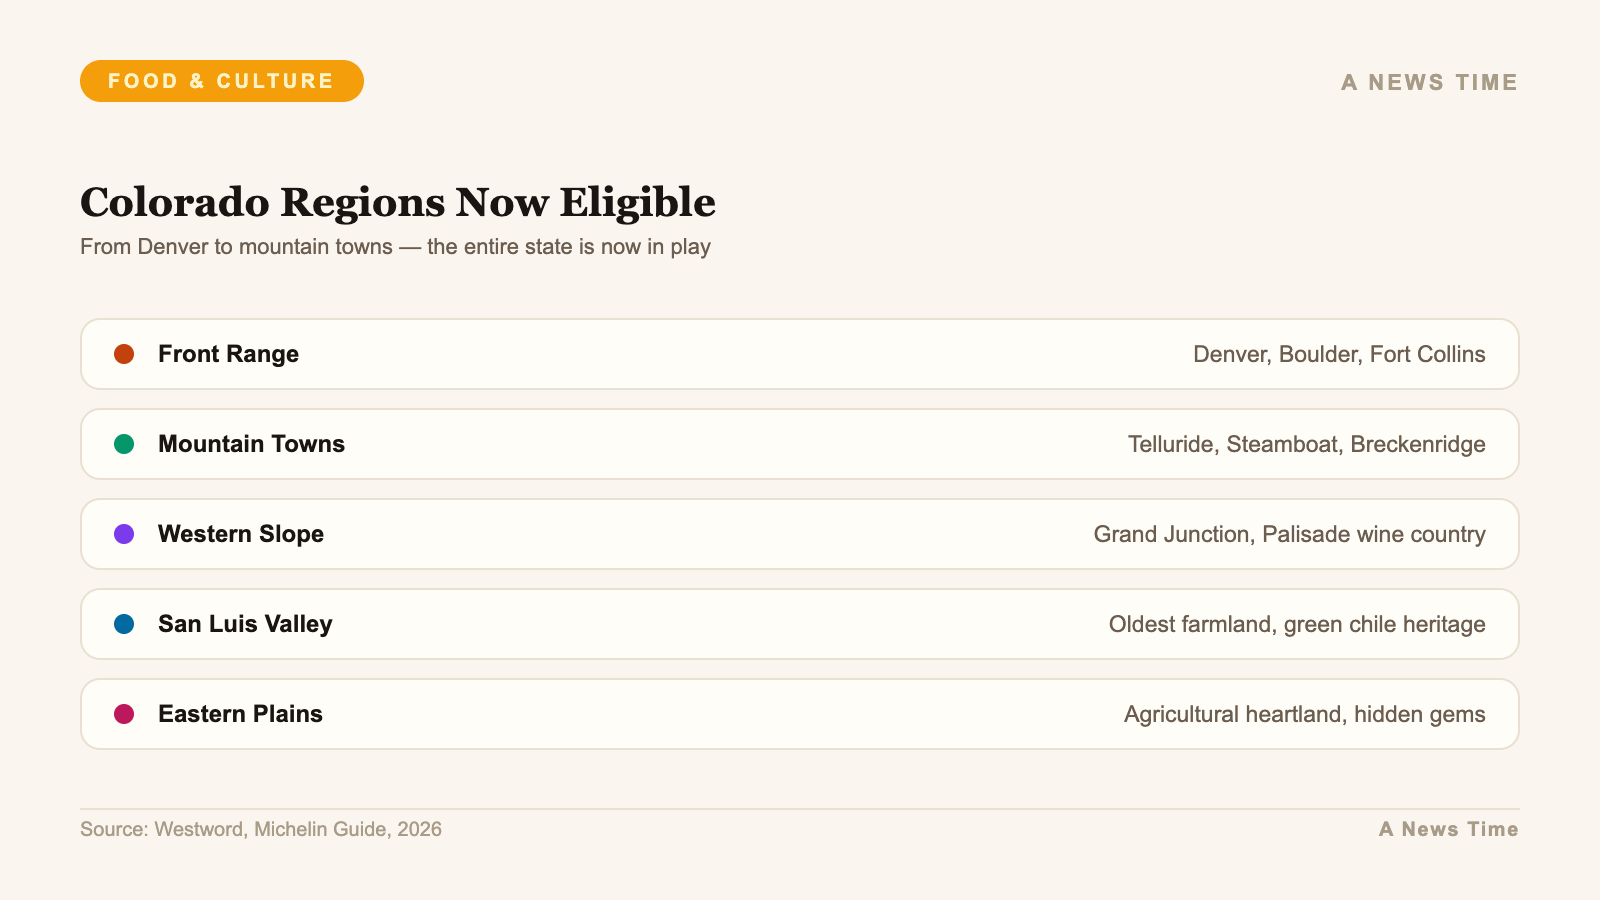Select the Mountain Towns label
The height and width of the screenshot is (900, 1600).
point(251,444)
